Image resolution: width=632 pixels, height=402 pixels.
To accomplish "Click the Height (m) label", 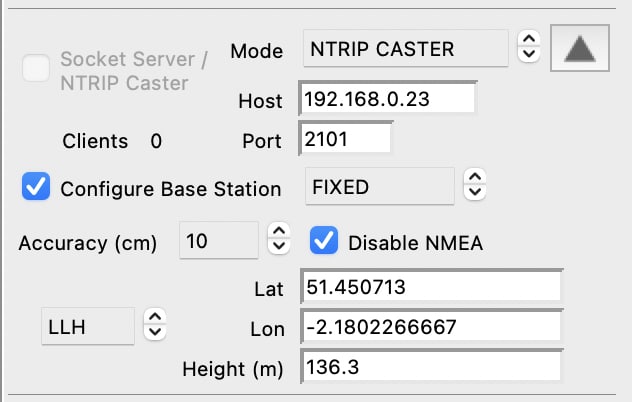I will [233, 369].
